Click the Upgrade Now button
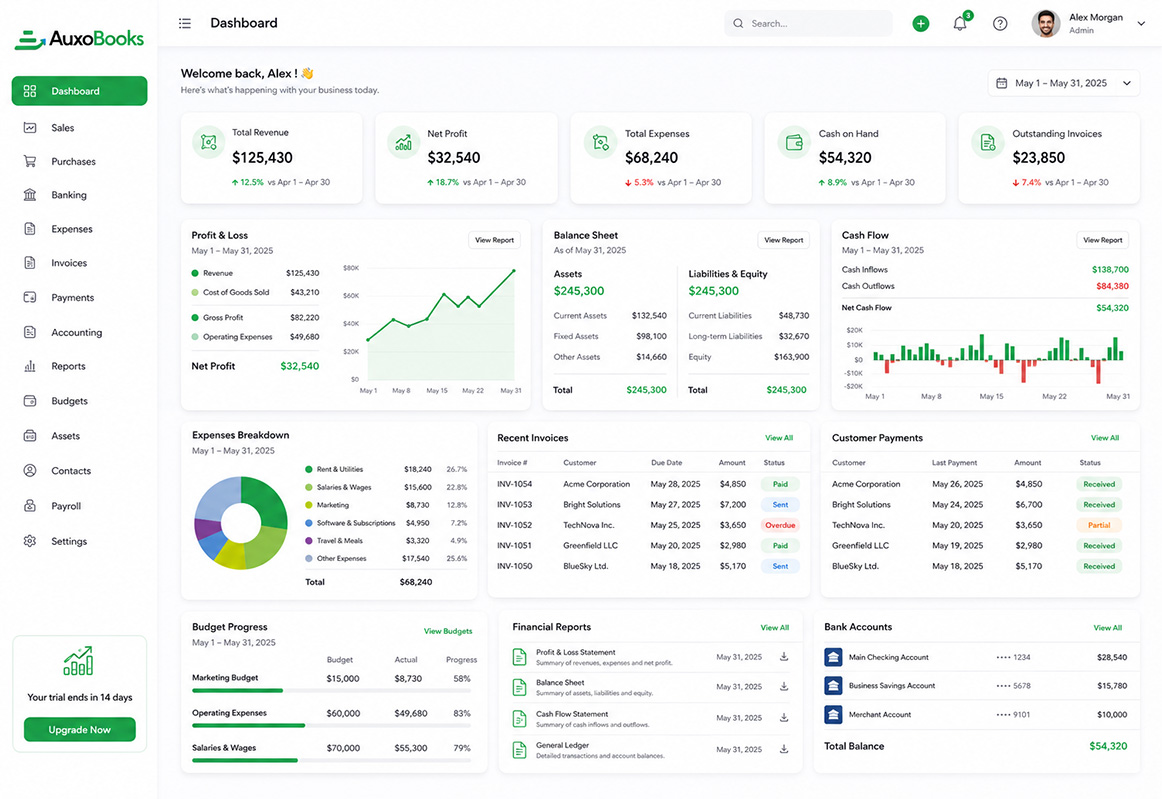This screenshot has height=799, width=1162. click(x=79, y=729)
